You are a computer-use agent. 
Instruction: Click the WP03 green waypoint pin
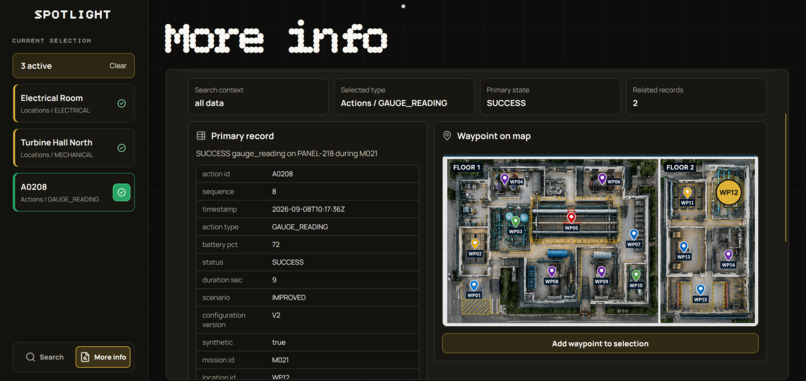516,221
